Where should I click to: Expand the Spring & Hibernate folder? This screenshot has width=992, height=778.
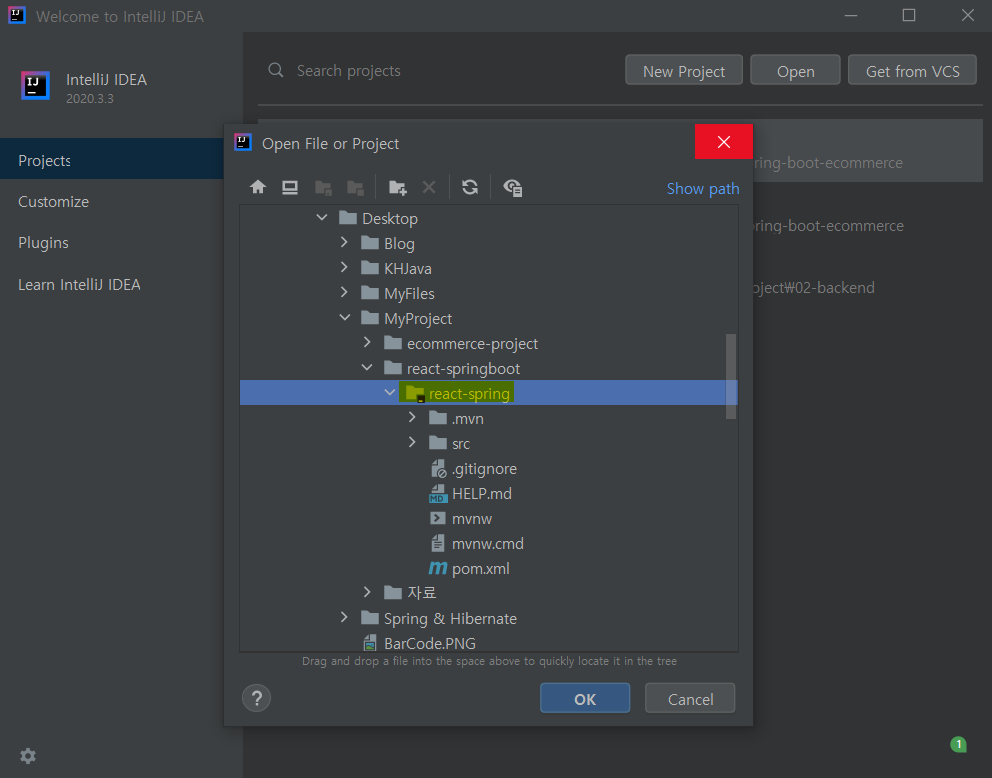(x=344, y=617)
